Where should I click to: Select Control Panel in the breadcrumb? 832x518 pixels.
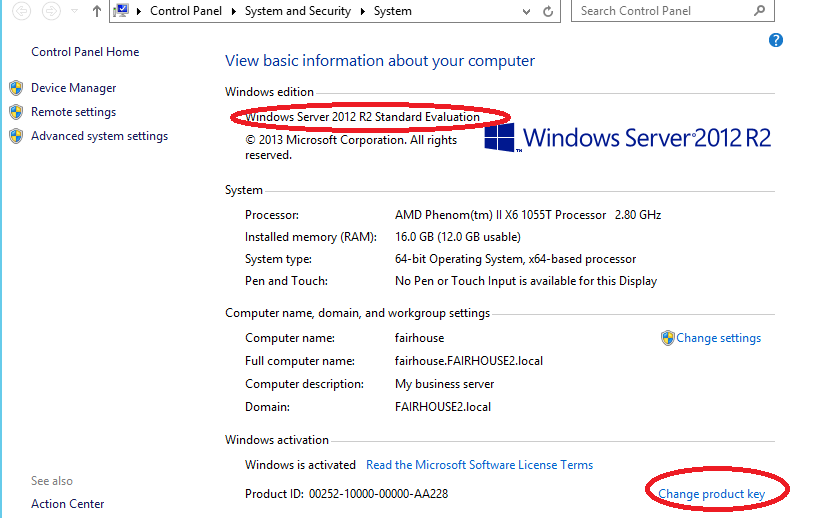(188, 11)
